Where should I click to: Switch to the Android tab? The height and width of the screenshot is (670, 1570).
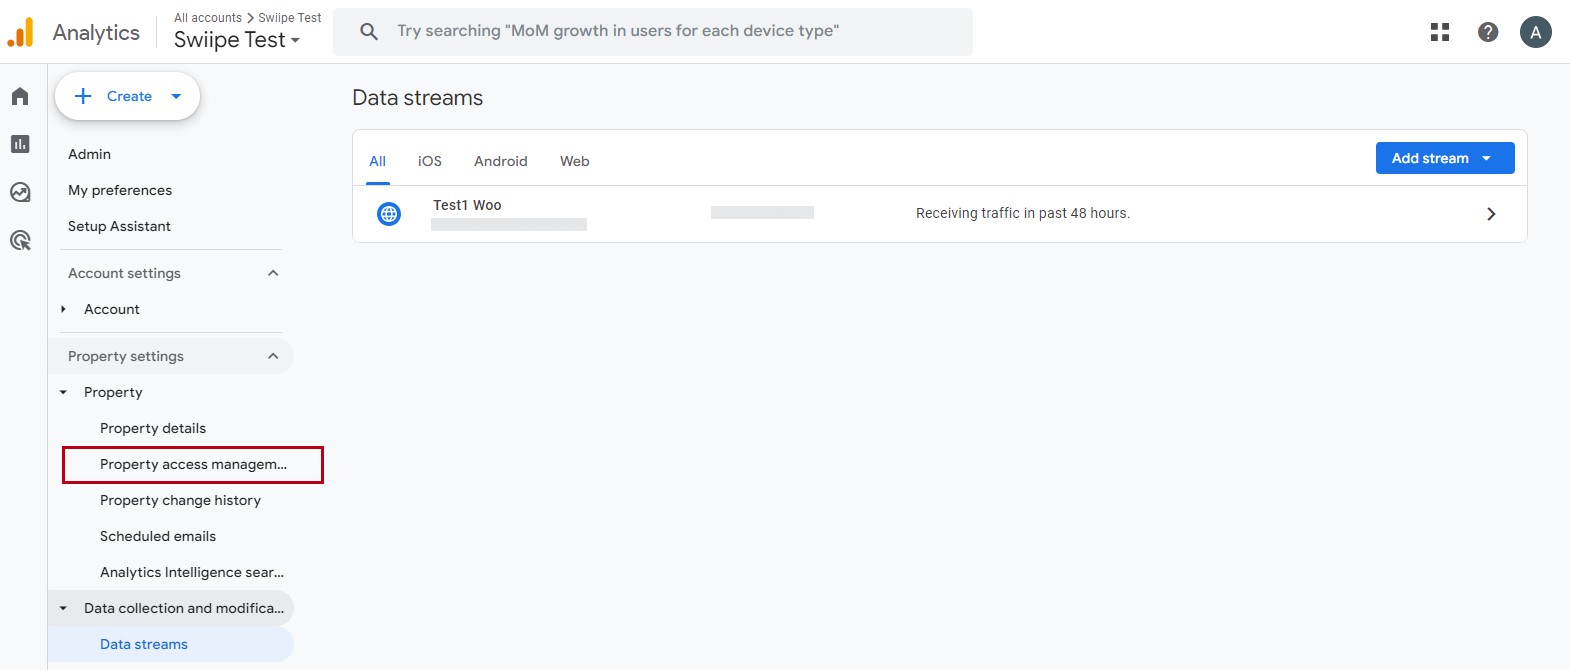coord(500,161)
